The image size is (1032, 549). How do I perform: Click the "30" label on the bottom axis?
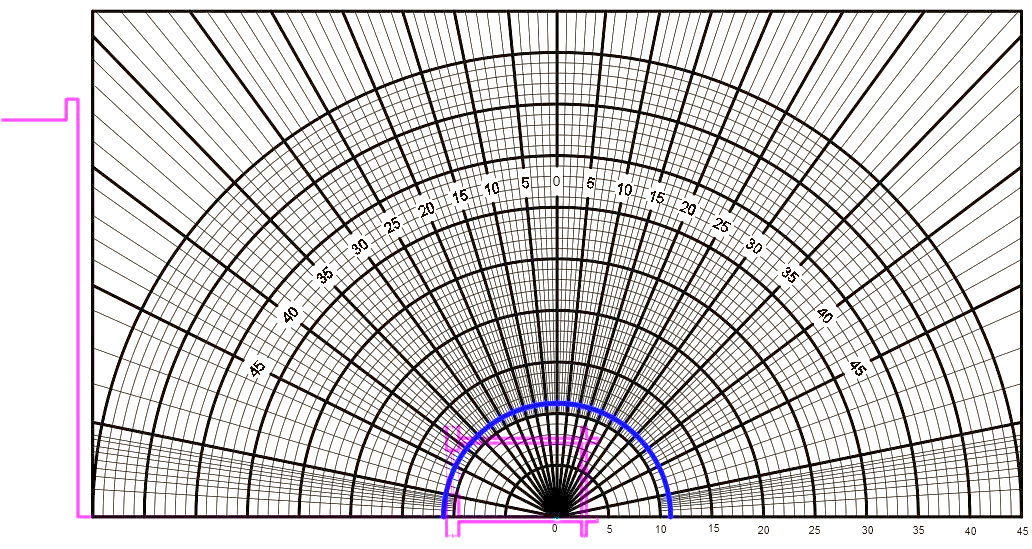[868, 530]
